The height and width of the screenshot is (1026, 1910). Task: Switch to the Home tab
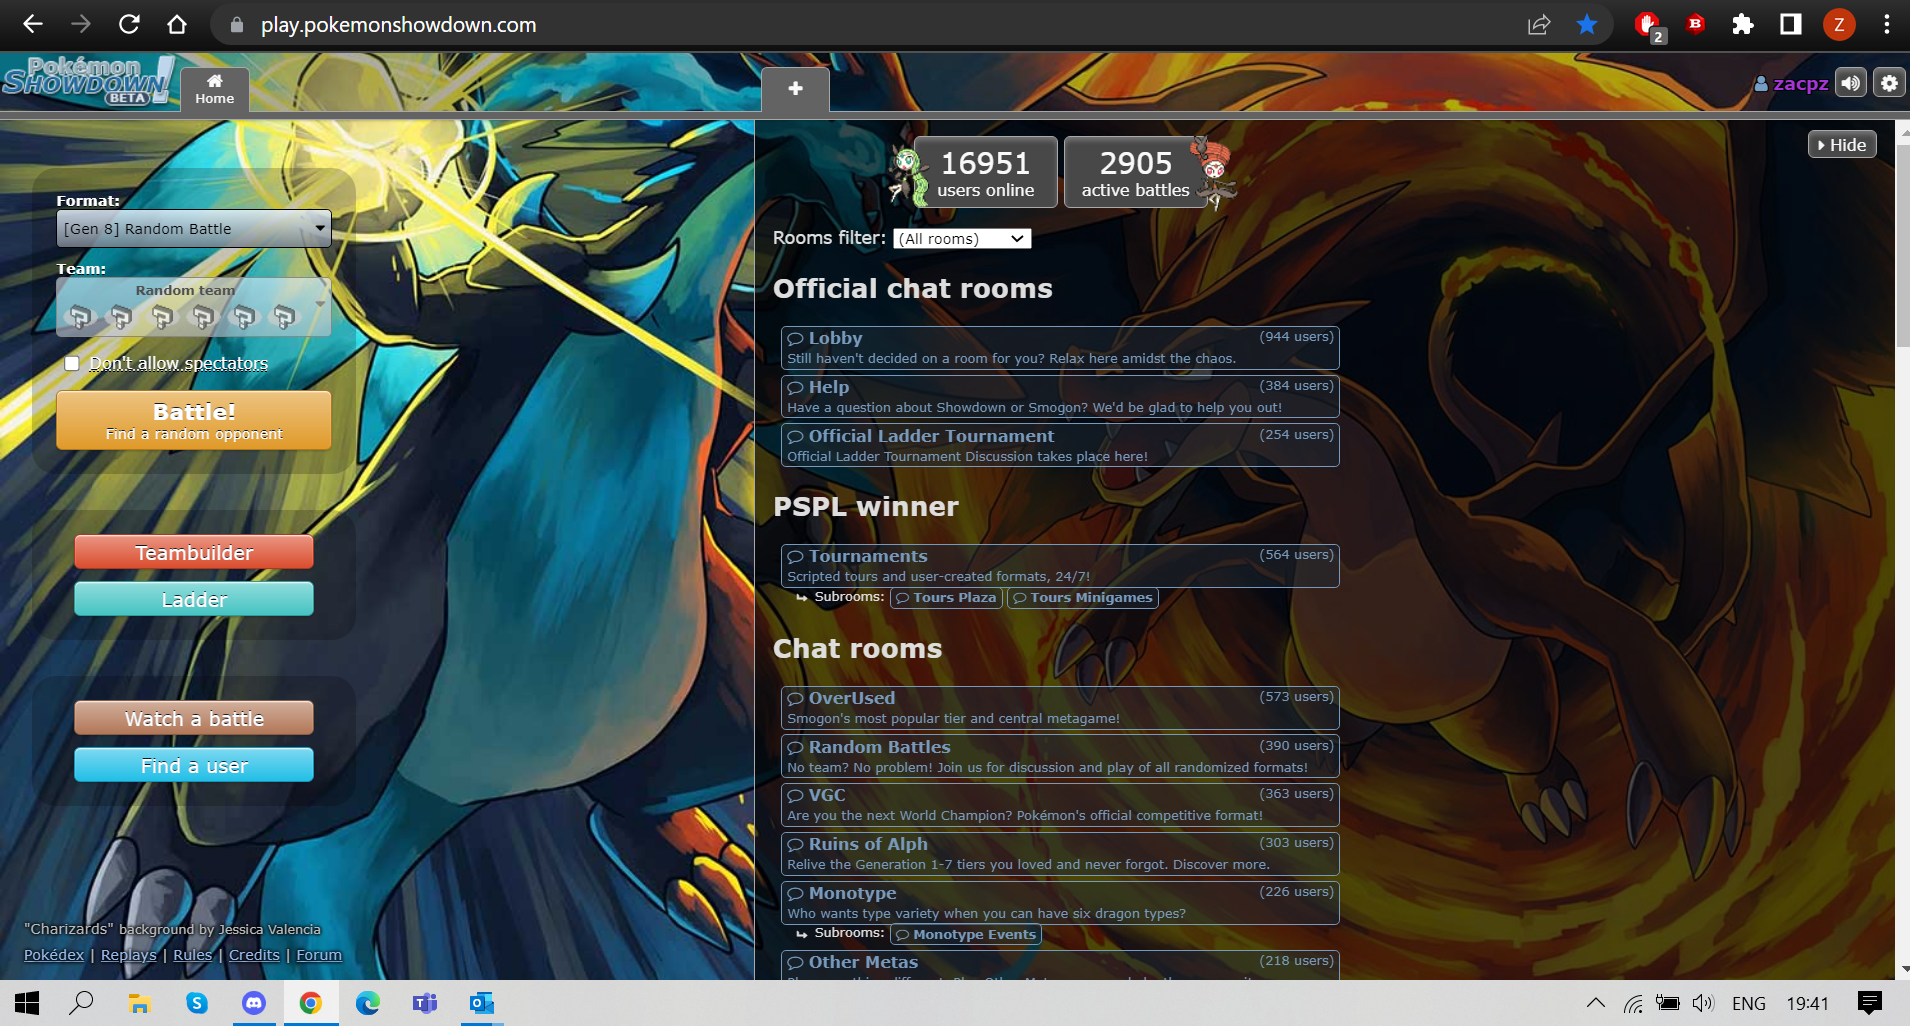point(215,89)
